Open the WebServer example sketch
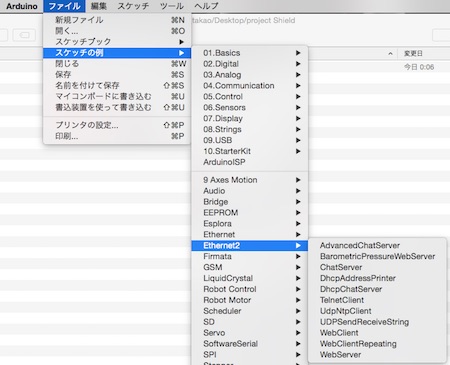This screenshot has height=365, width=450. (x=377, y=355)
